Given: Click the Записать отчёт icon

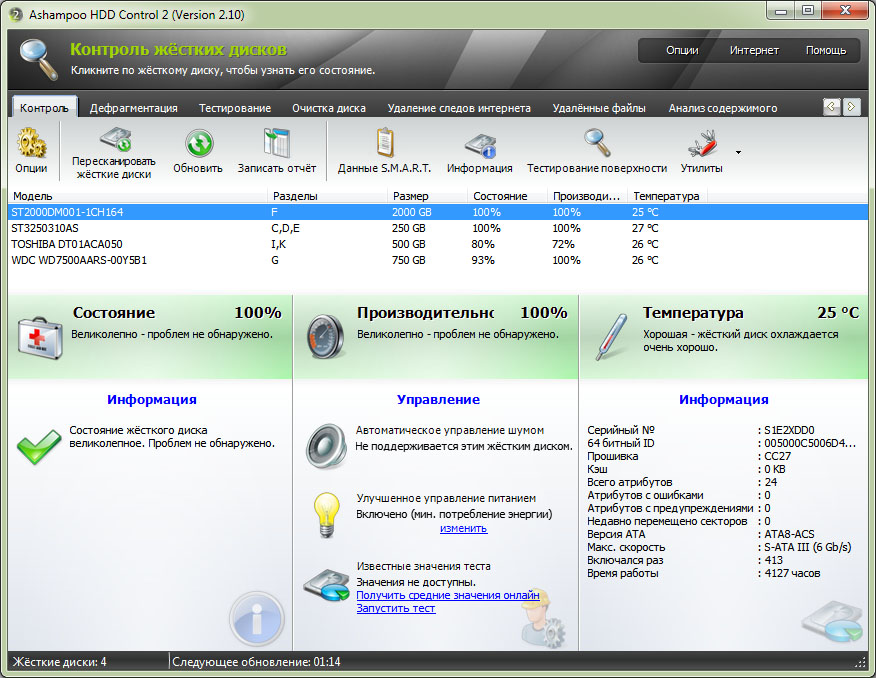Looking at the screenshot, I should click(x=277, y=144).
